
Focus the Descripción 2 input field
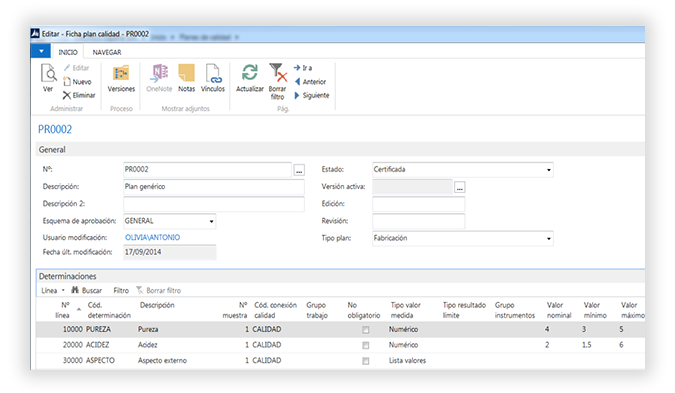click(214, 204)
